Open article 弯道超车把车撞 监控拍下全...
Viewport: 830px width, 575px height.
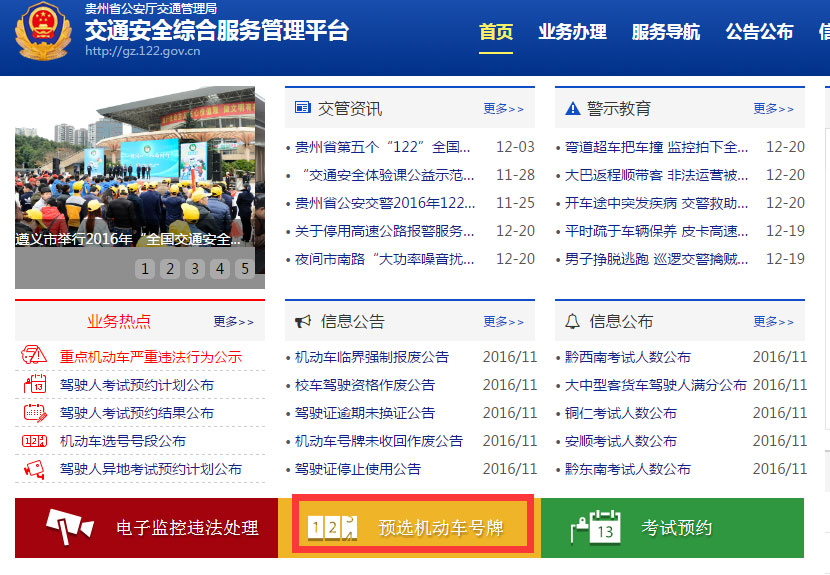pos(656,147)
